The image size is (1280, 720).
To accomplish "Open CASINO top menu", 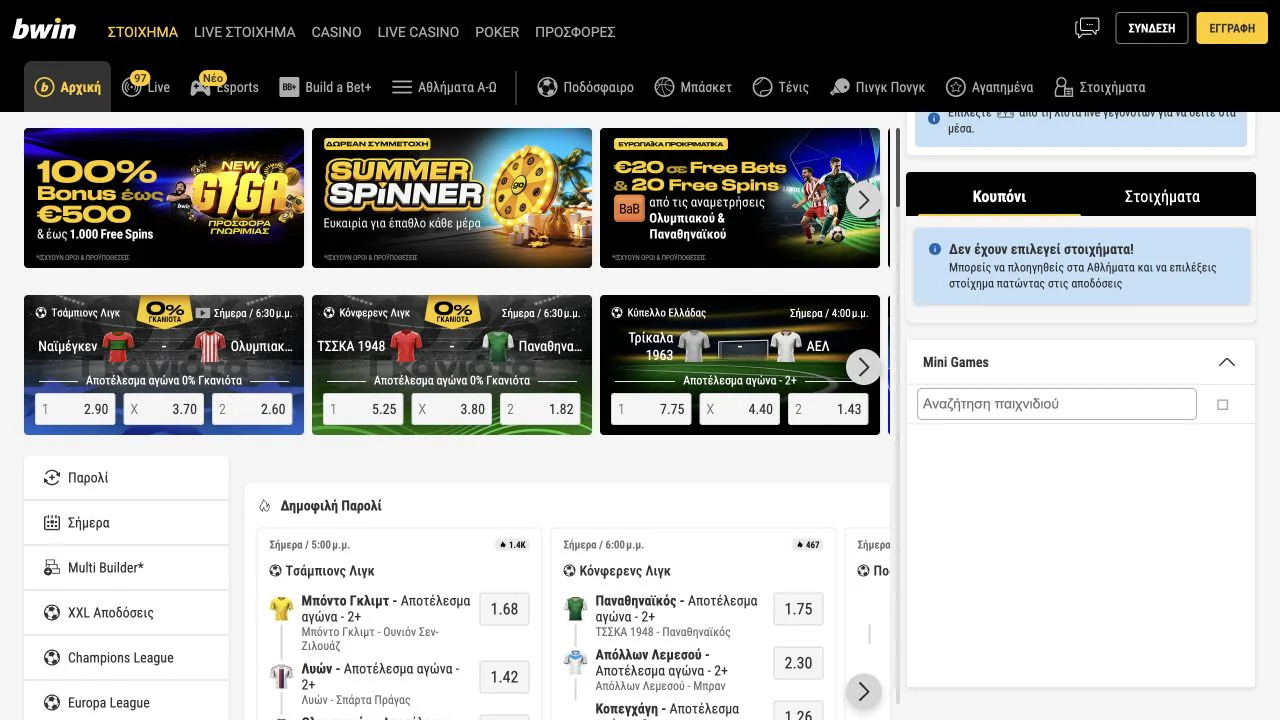I will [x=336, y=32].
